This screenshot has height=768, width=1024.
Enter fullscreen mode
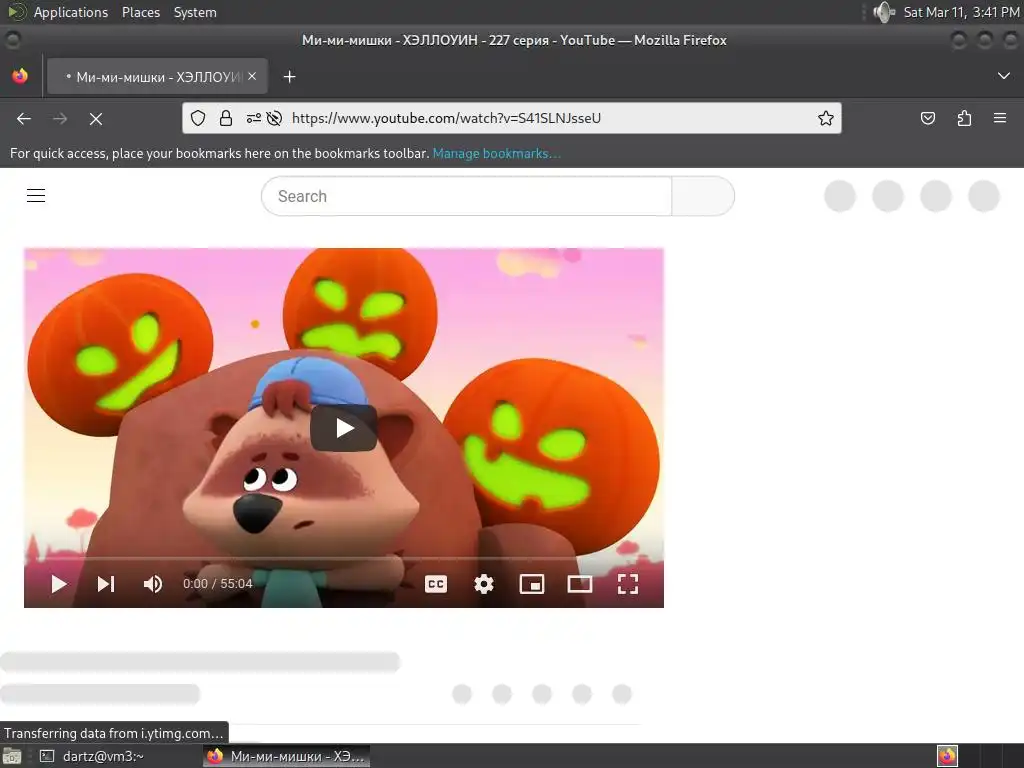628,584
